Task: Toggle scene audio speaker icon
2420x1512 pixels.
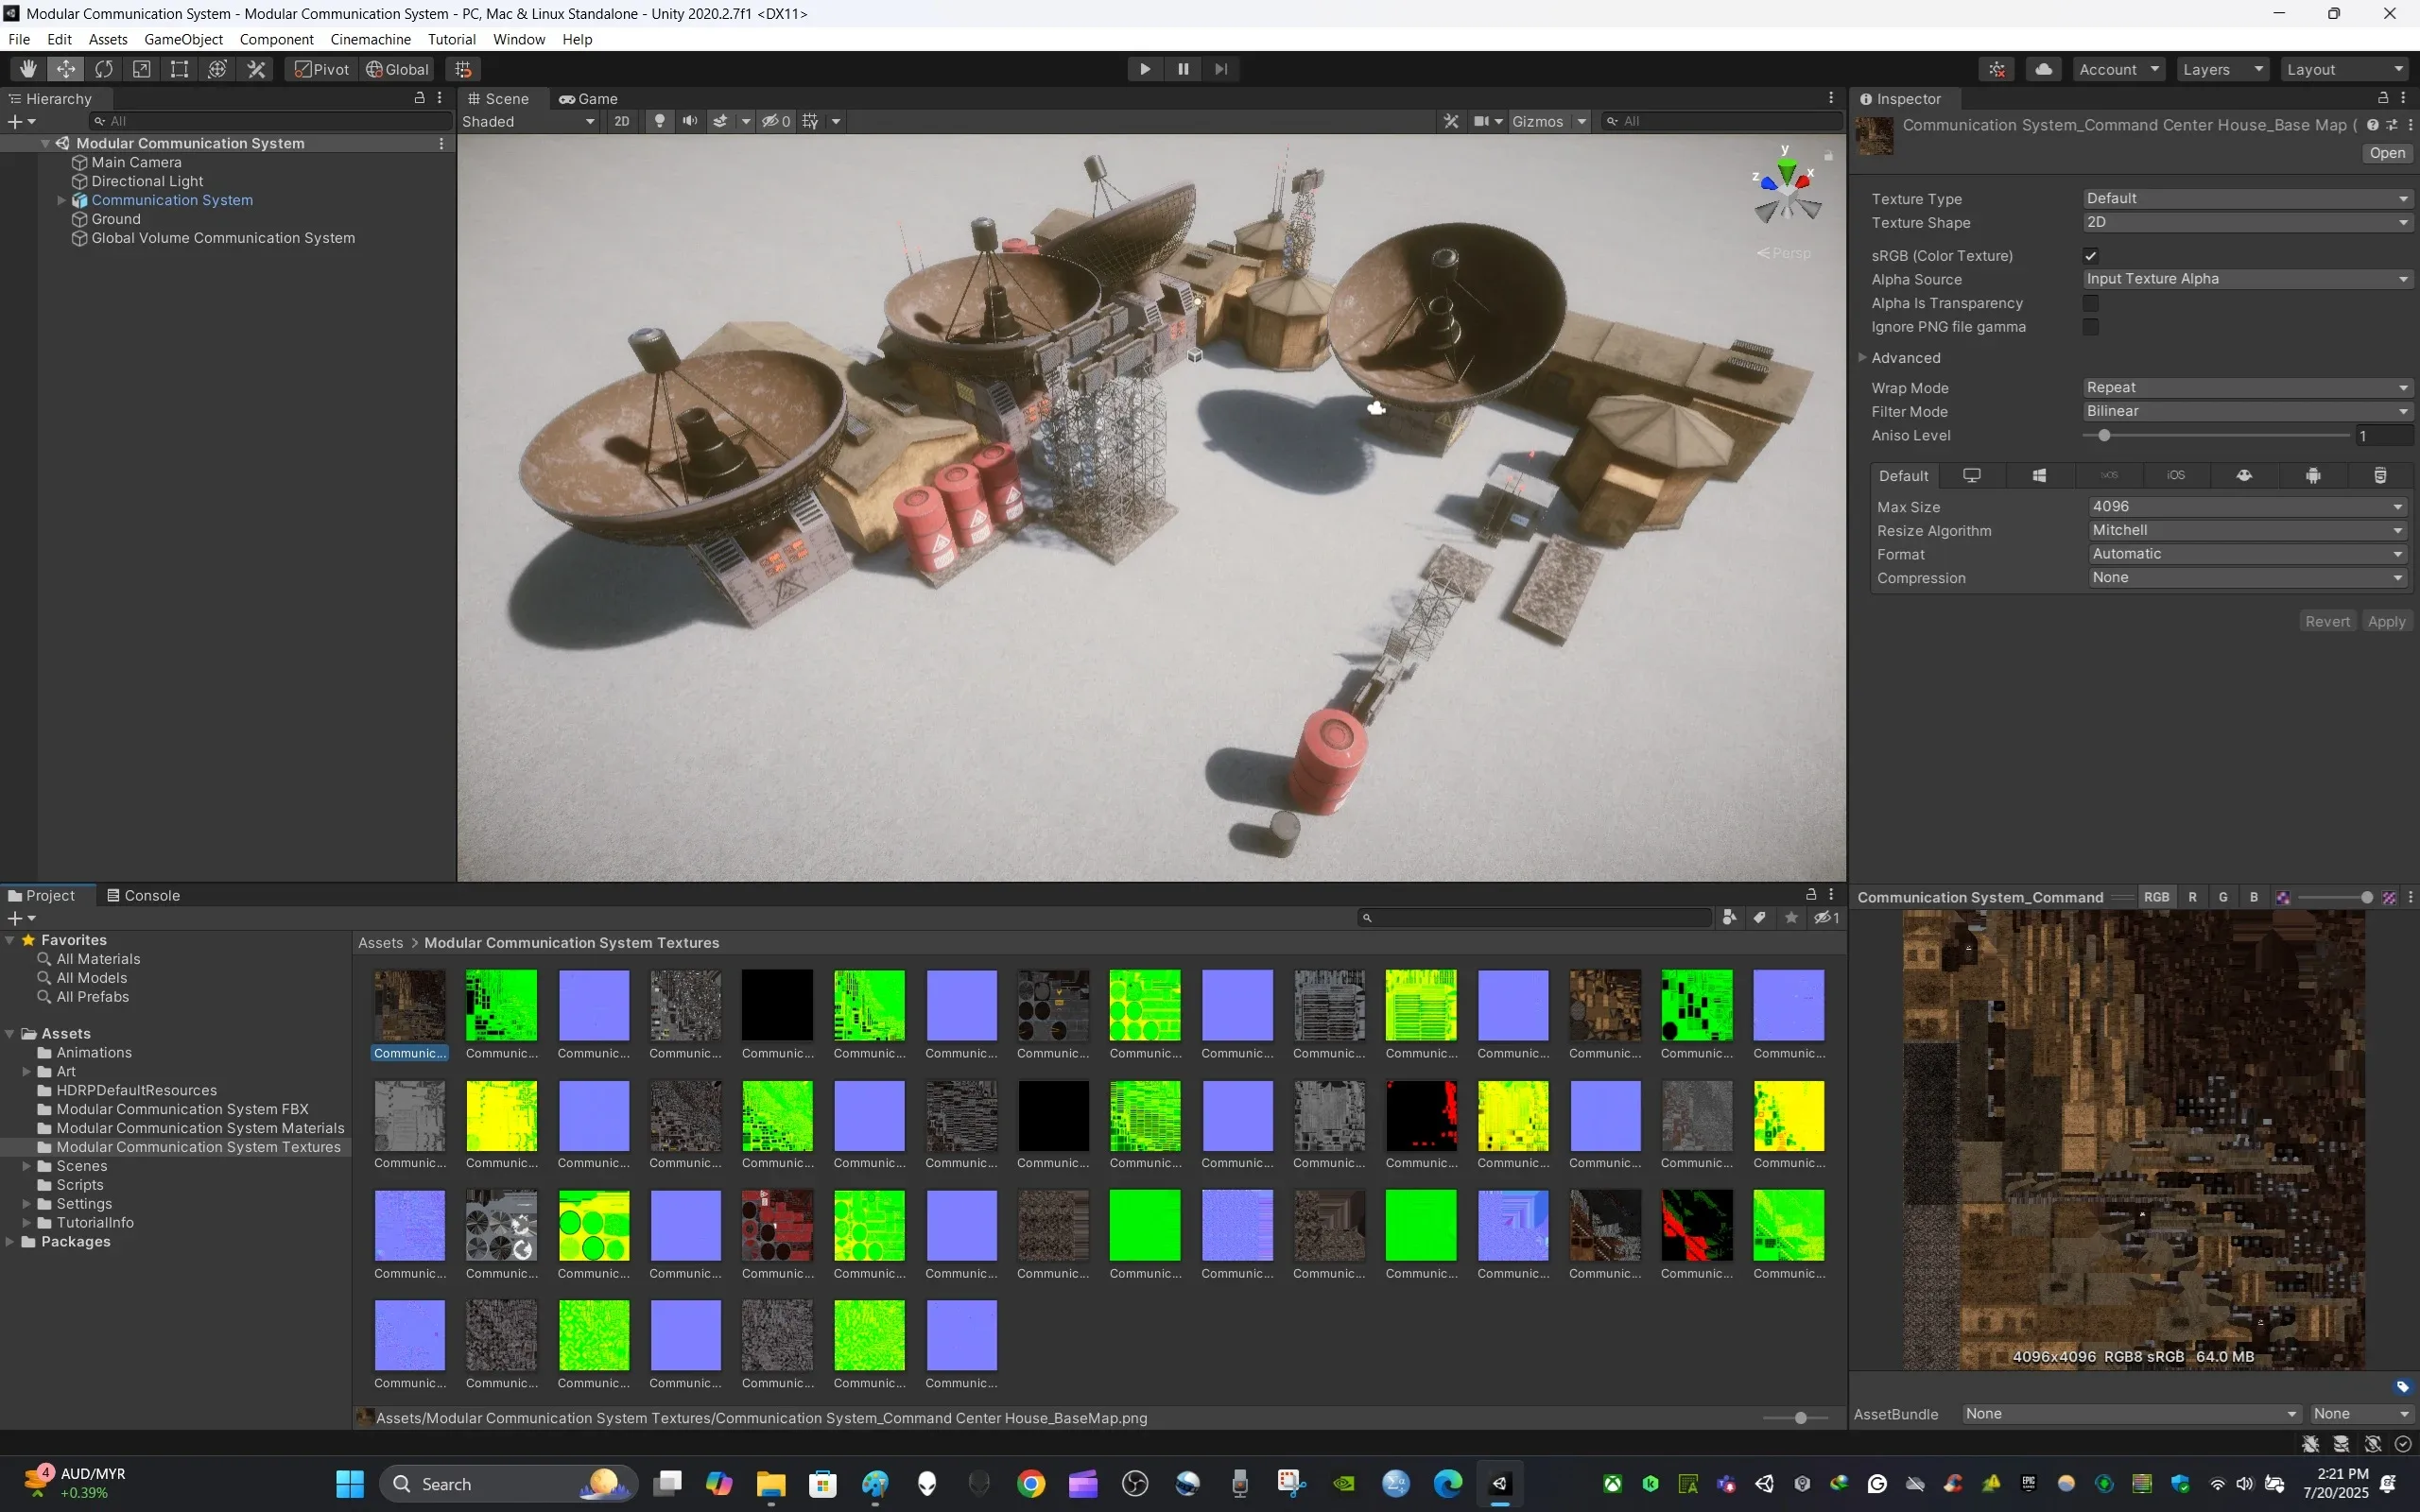Action: [x=689, y=121]
